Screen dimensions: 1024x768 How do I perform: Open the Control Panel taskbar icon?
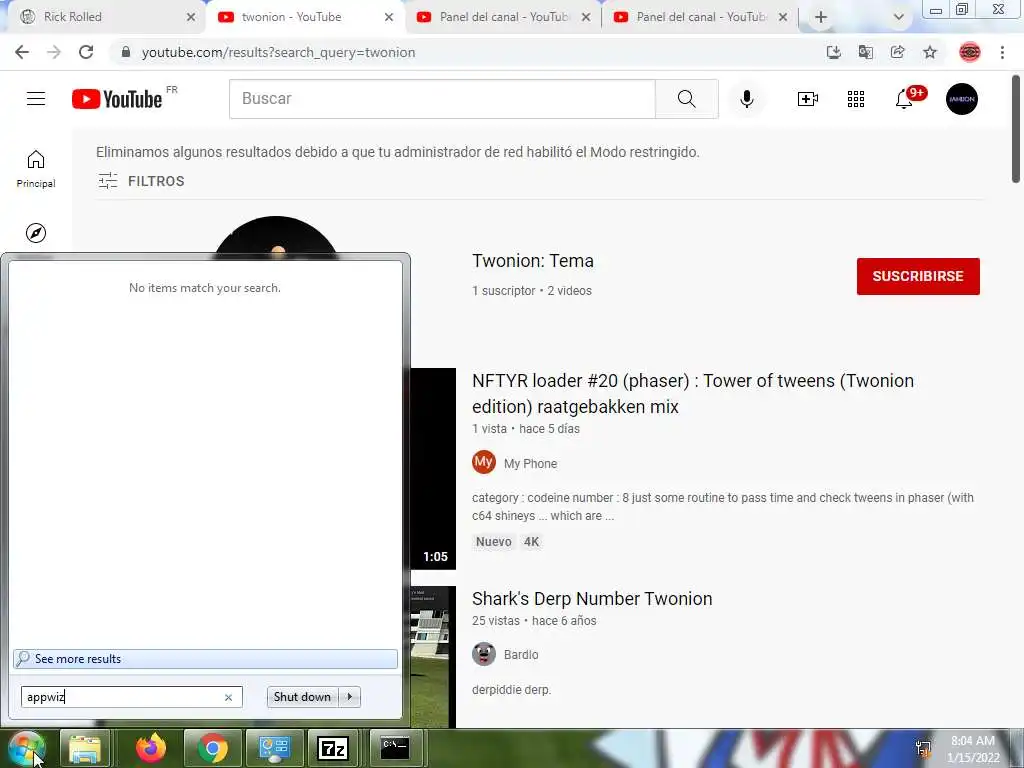coord(274,748)
